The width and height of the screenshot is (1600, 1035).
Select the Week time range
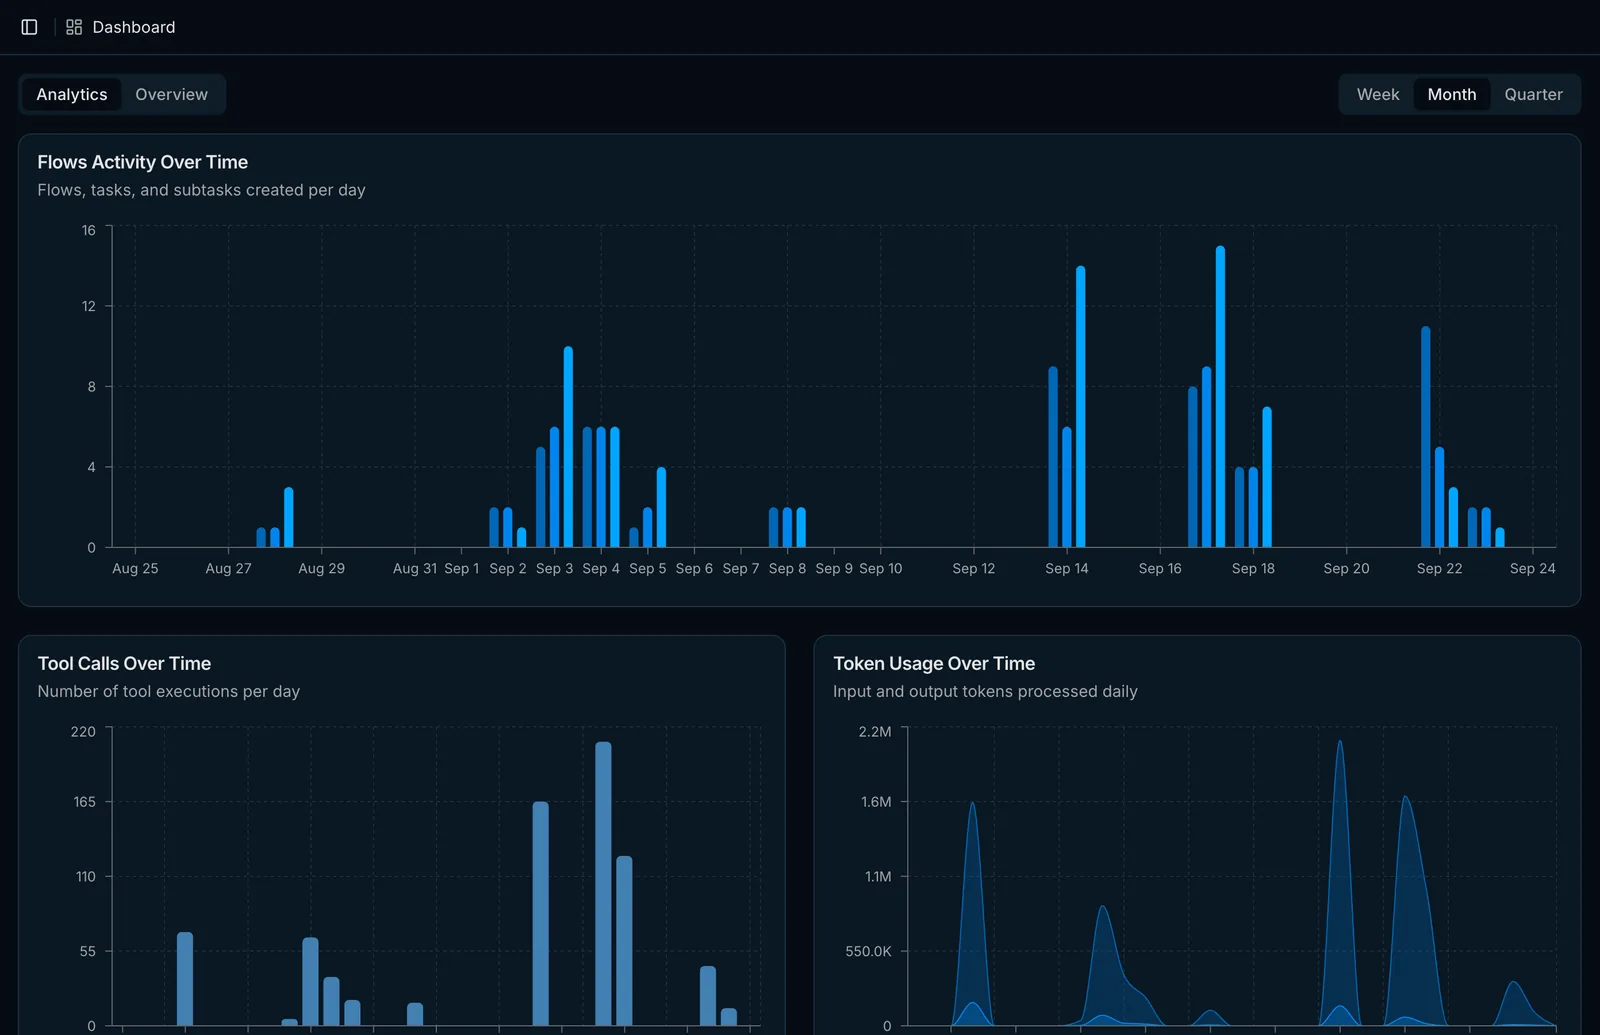point(1378,94)
